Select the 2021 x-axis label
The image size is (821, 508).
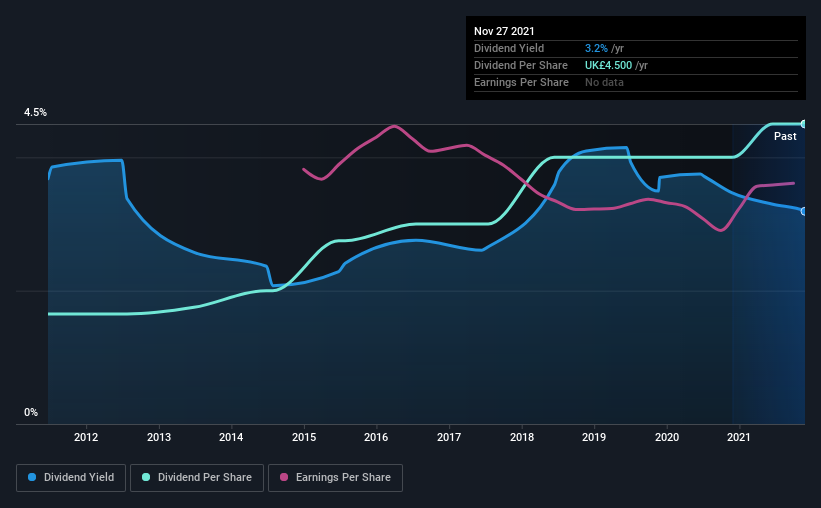(x=739, y=437)
